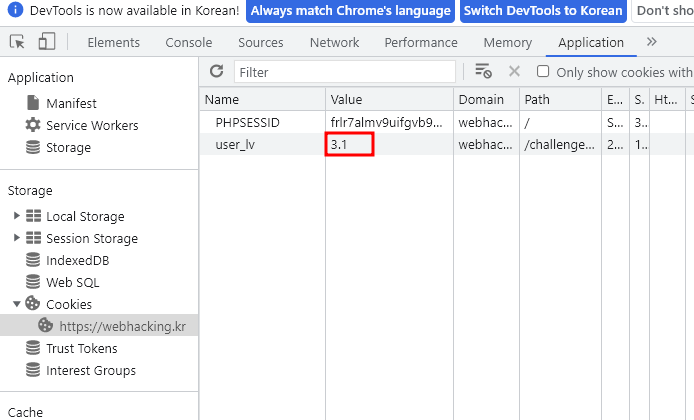Switch to the Memory tab
The height and width of the screenshot is (420, 694).
pos(508,42)
